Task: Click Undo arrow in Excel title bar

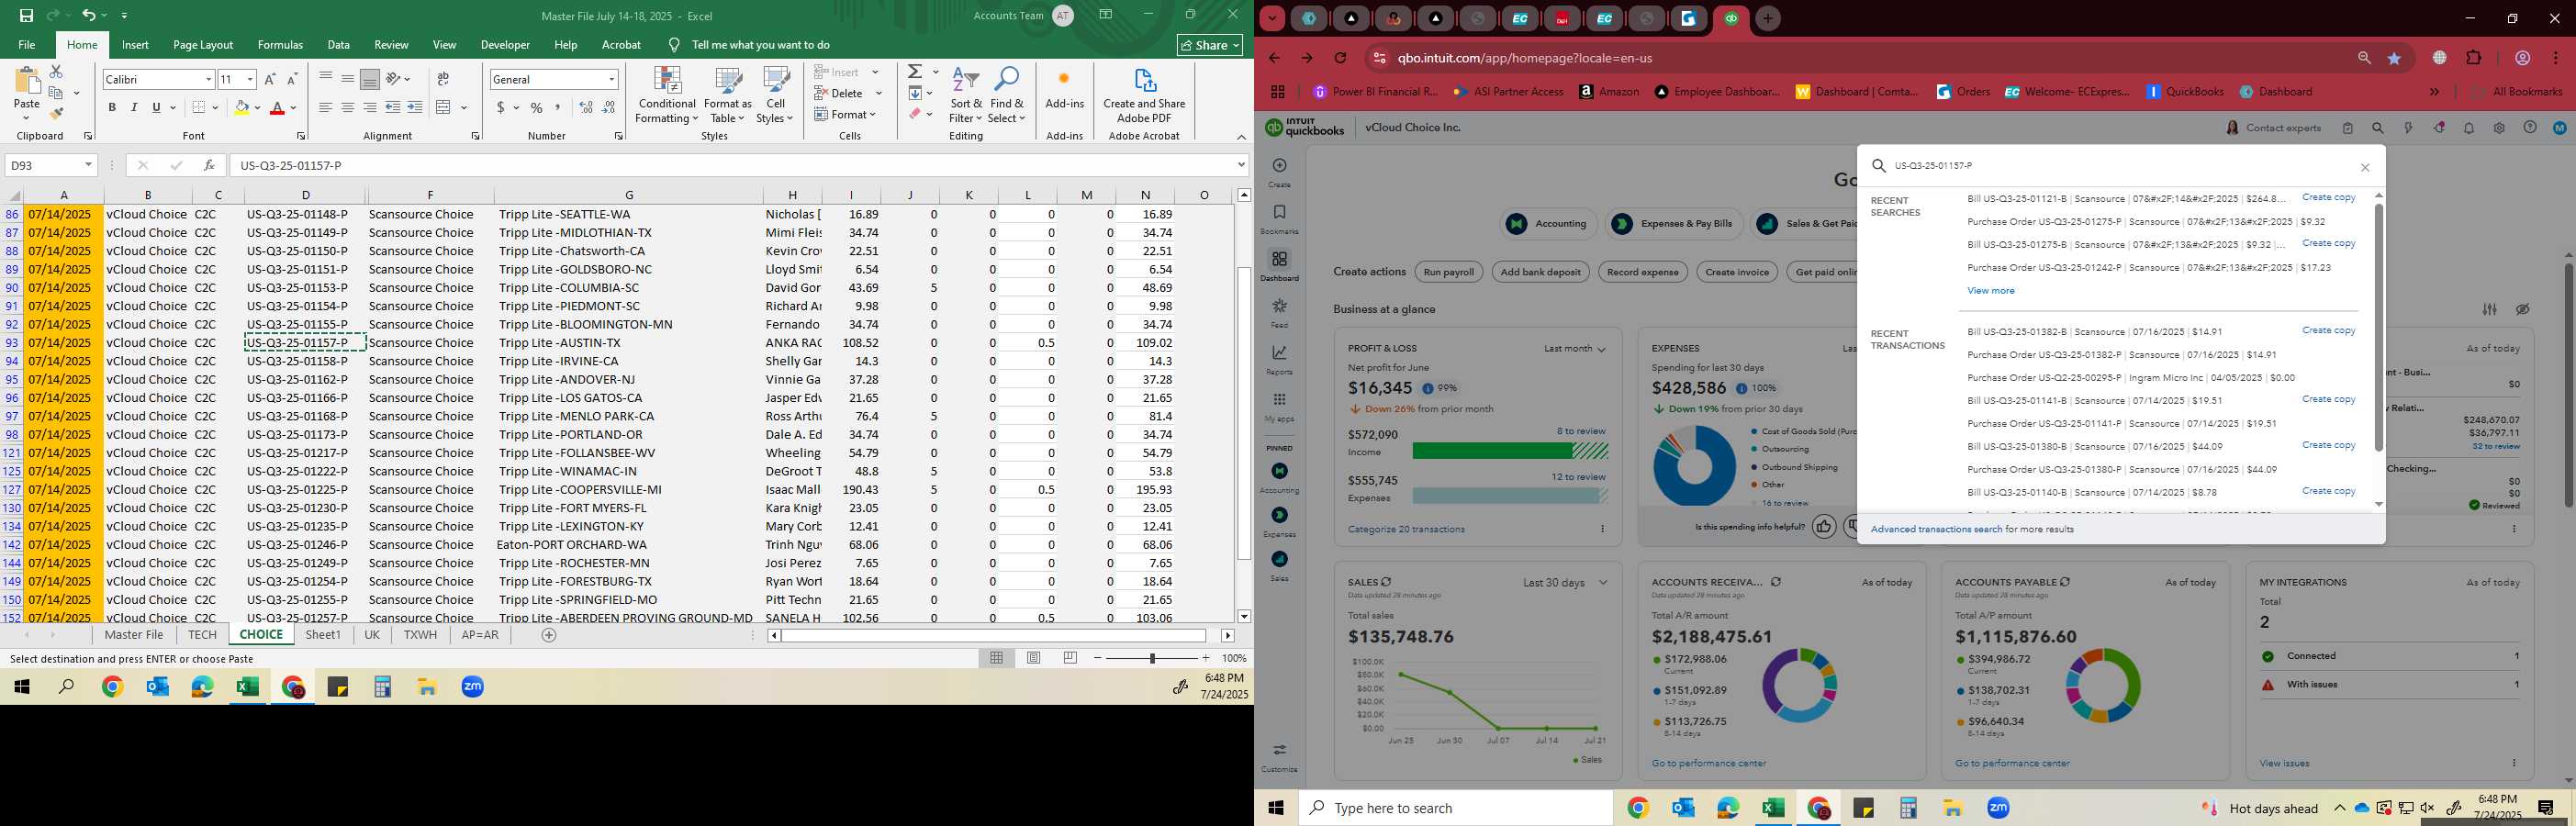Action: pyautogui.click(x=88, y=15)
